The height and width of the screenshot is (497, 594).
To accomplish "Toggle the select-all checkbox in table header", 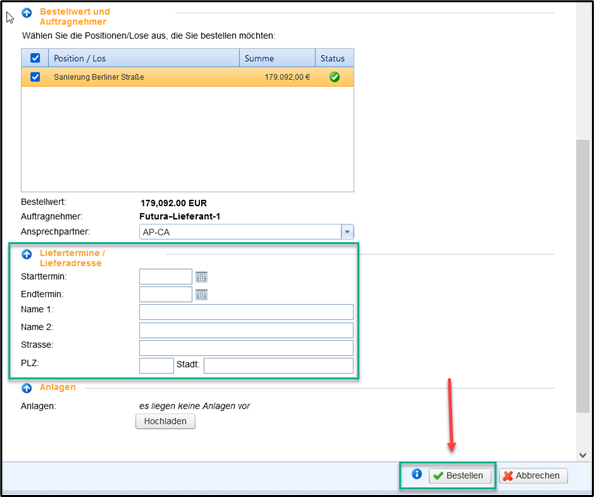I will tap(35, 58).
